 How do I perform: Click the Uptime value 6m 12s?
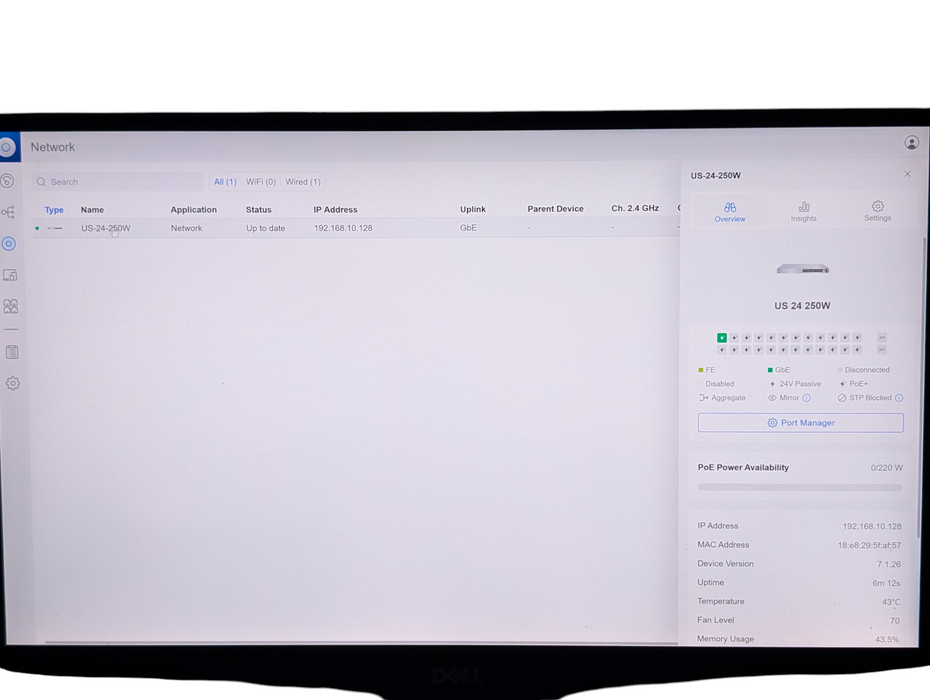pyautogui.click(x=886, y=583)
